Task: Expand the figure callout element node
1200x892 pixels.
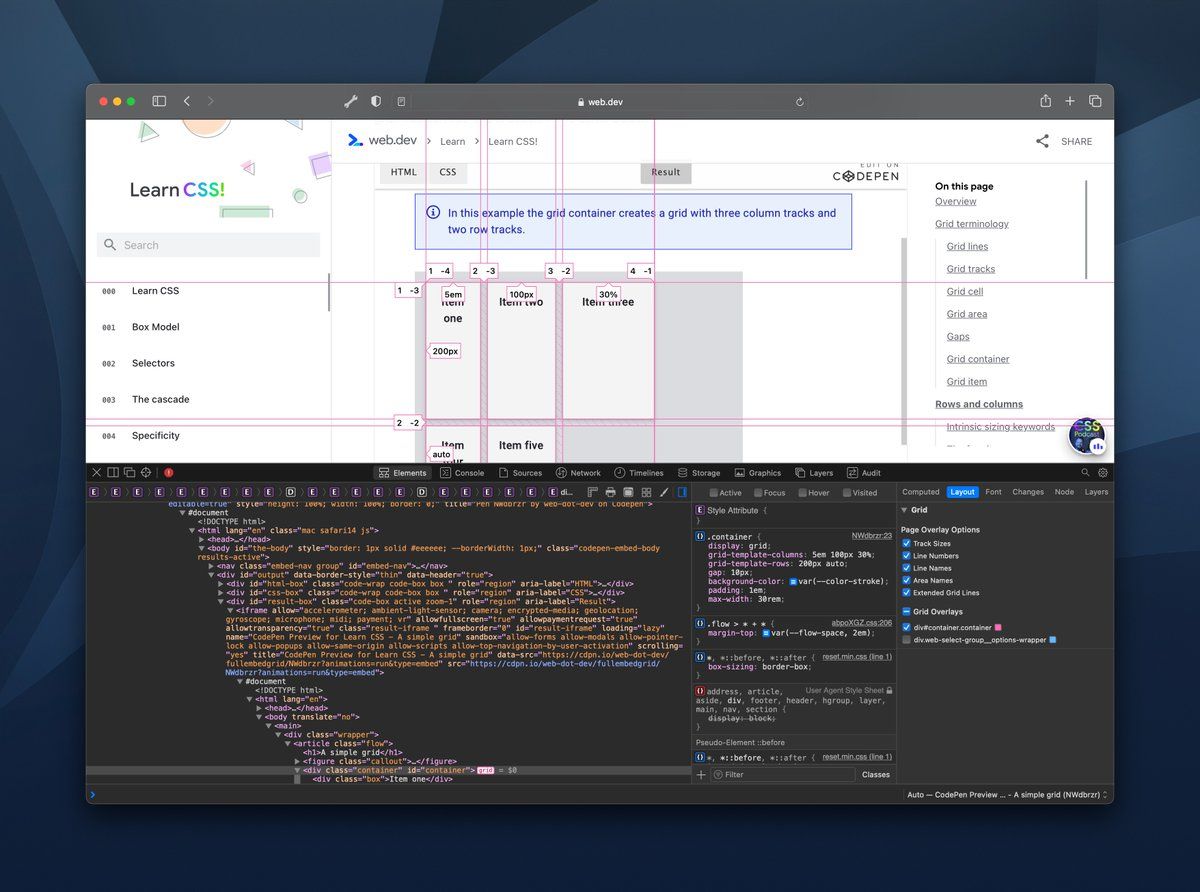Action: (297, 761)
